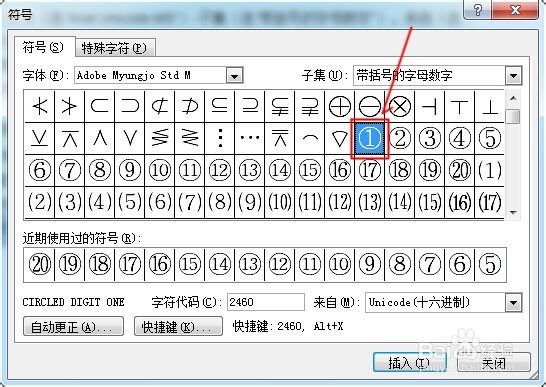Viewport: 546px width, 387px height.
Task: Pick the subset-or-equal symbol ⊆
Action: pyautogui.click(x=219, y=106)
